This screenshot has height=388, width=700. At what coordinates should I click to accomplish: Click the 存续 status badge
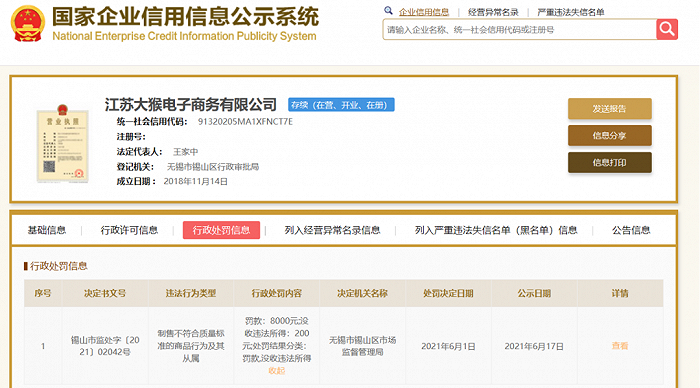pos(341,105)
